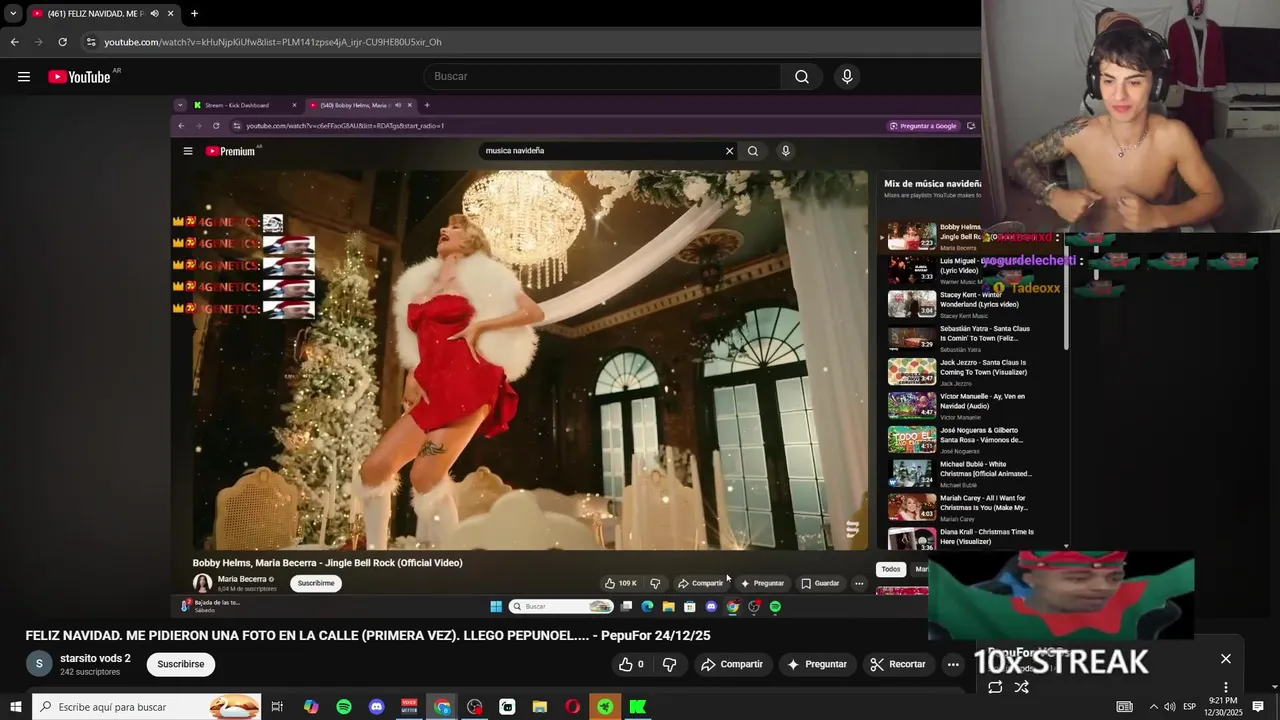Launch Copilot from the taskbar
Viewport: 1280px width, 720px height.
click(311, 707)
